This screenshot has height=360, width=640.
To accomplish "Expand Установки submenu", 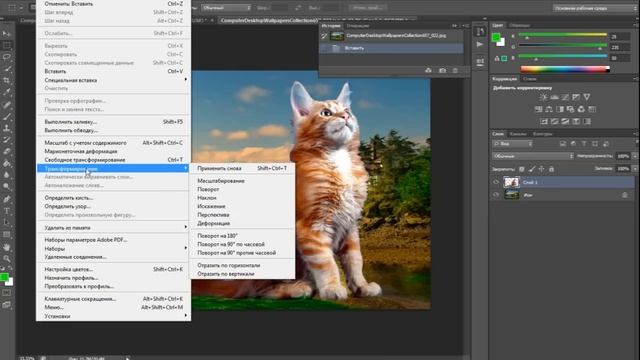I will (113, 316).
